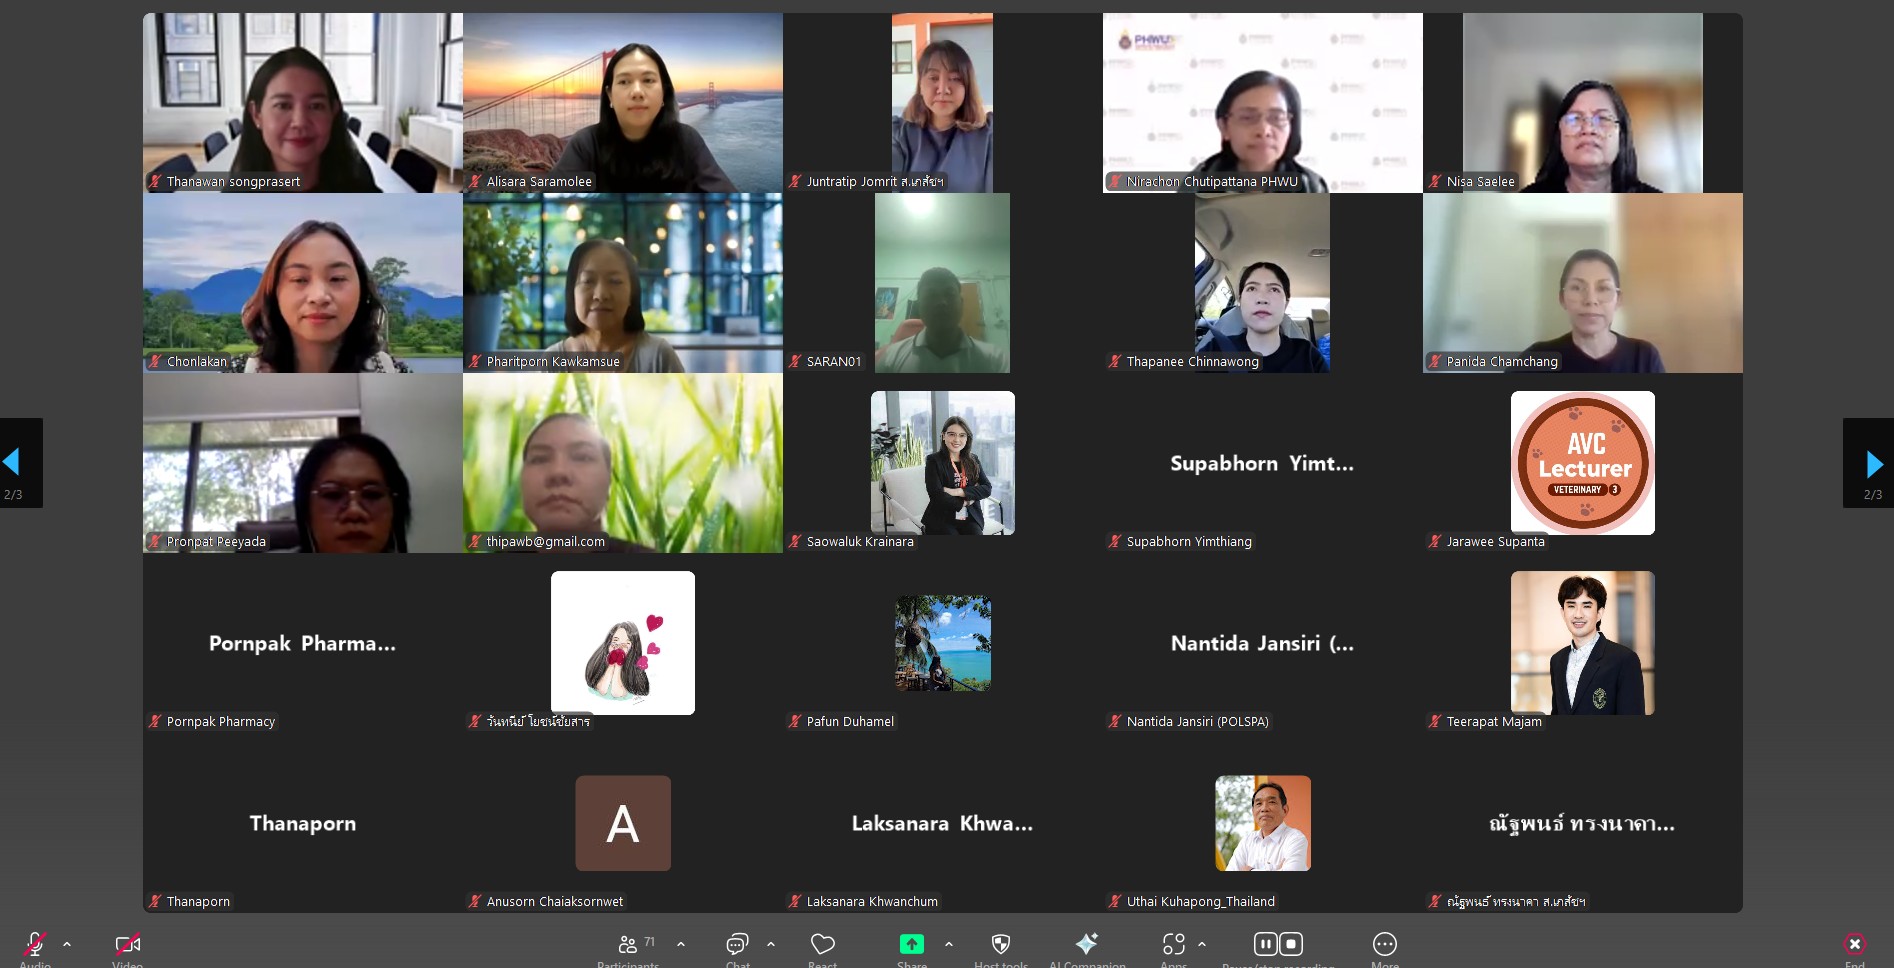Open Host tools shield icon
The height and width of the screenshot is (968, 1894).
[1000, 945]
